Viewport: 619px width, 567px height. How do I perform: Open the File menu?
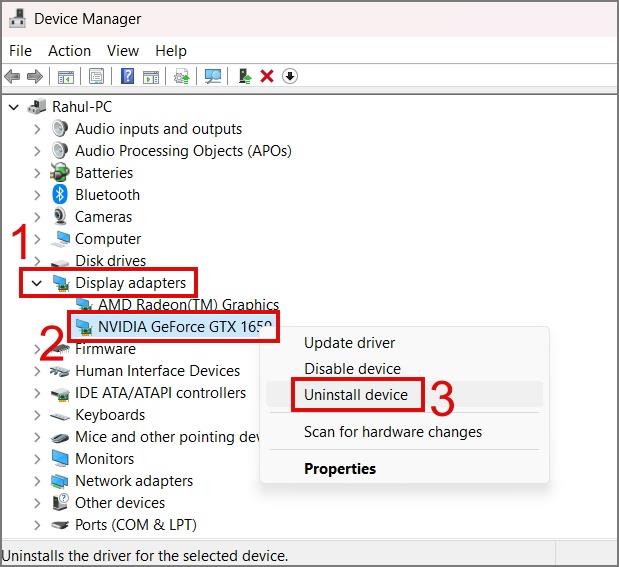pos(21,51)
